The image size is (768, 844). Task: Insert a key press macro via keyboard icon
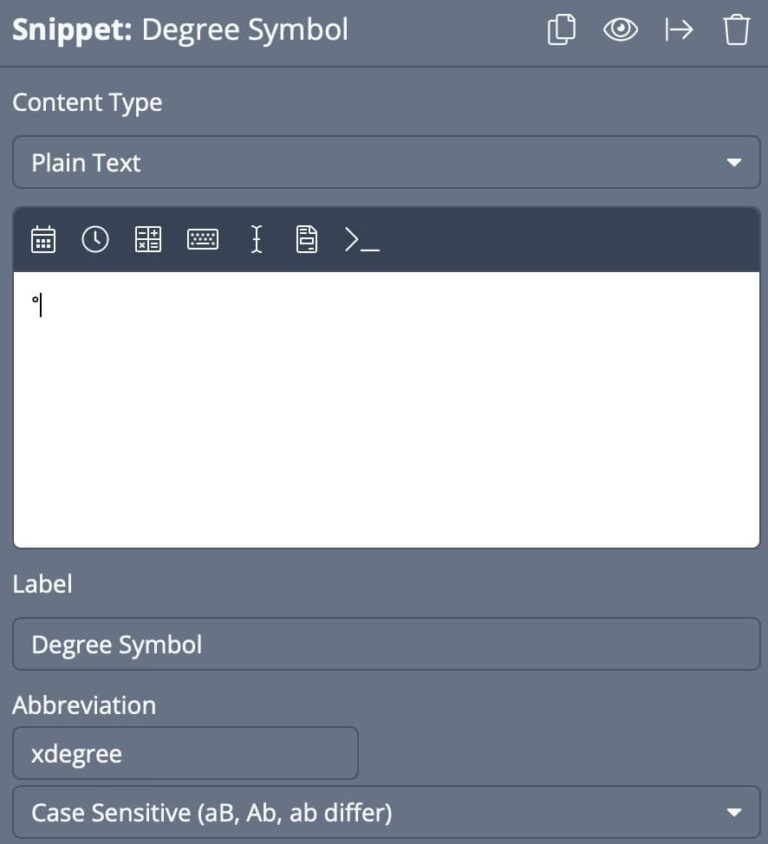(202, 239)
